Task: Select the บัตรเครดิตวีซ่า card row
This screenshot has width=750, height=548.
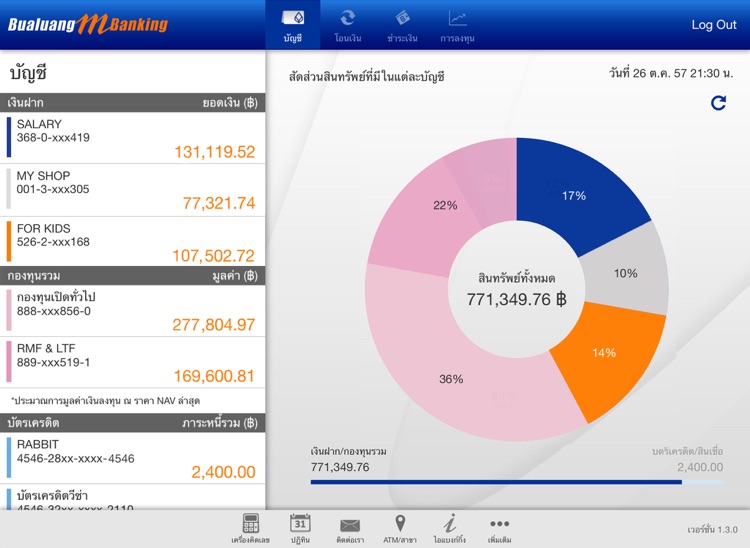Action: pos(132,497)
